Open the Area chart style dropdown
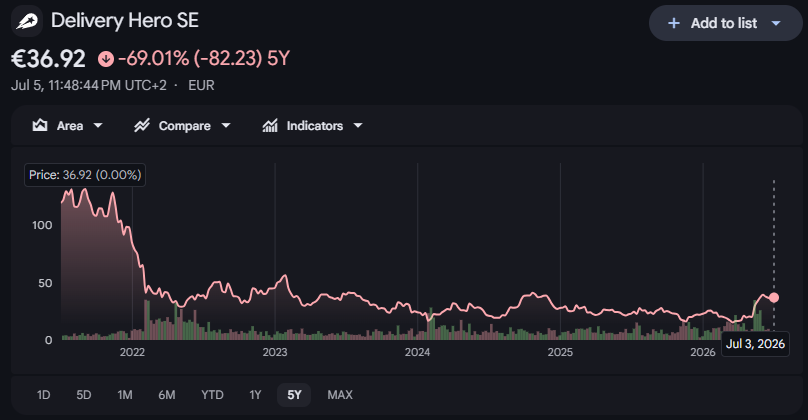This screenshot has height=420, width=808. tap(98, 125)
